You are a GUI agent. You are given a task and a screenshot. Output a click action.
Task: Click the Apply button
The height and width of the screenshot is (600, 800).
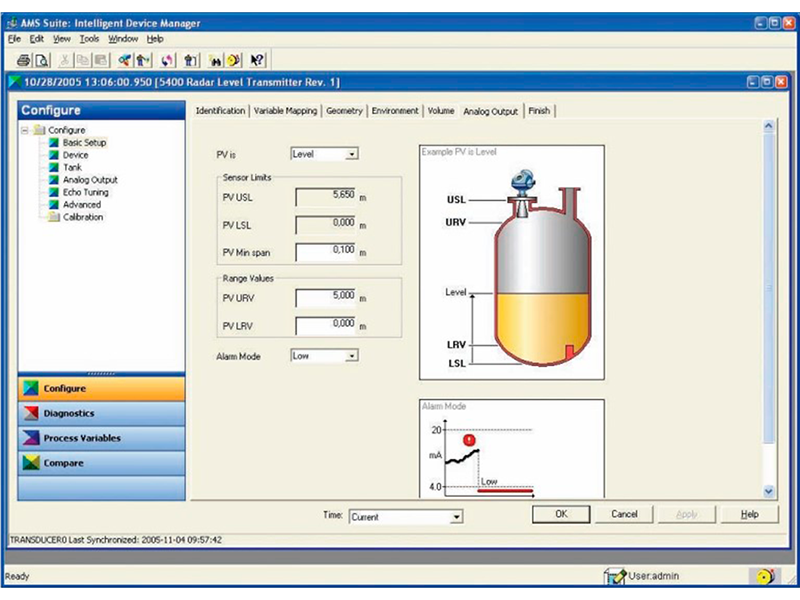[x=687, y=514]
